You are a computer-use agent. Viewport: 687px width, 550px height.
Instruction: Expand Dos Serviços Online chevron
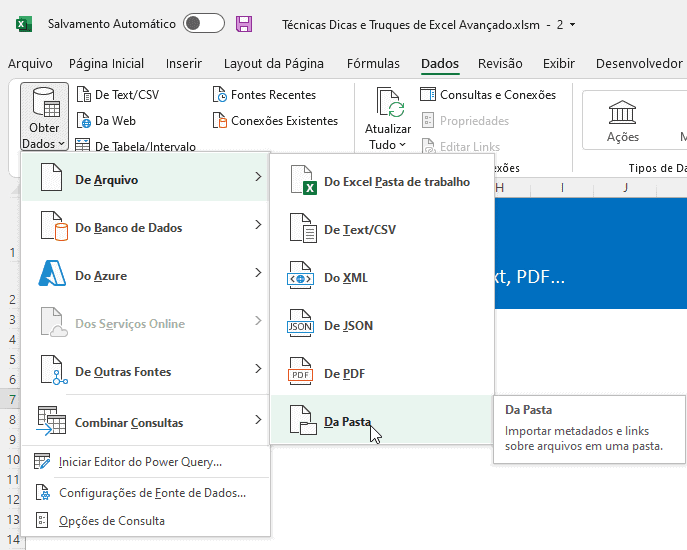pyautogui.click(x=258, y=321)
